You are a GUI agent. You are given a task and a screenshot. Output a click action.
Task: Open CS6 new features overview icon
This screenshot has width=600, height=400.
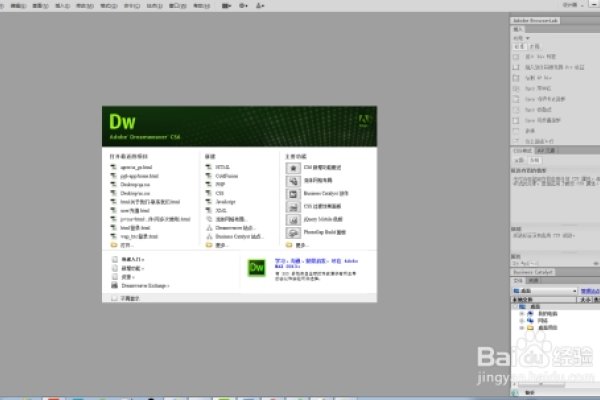[x=293, y=168]
